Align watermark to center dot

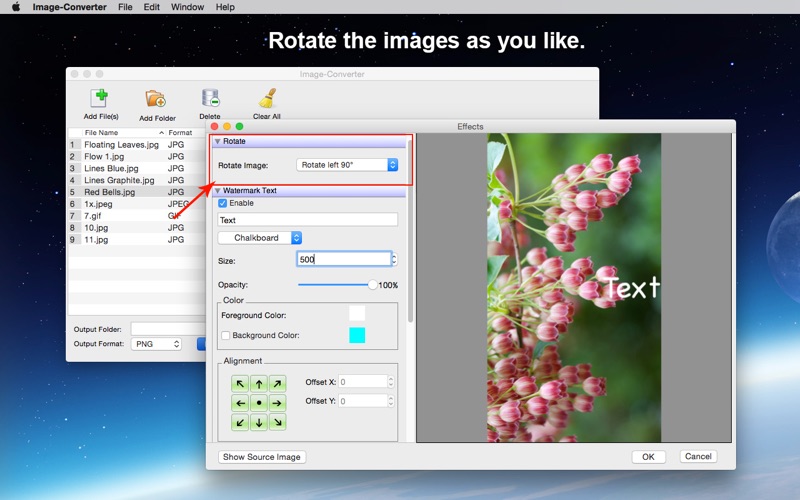(x=259, y=403)
